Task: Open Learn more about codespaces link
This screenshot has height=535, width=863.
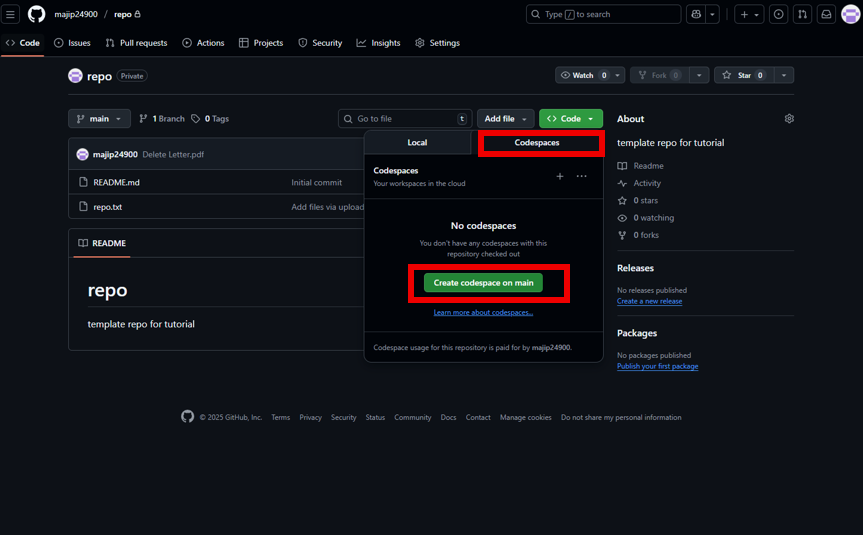Action: pos(483,313)
